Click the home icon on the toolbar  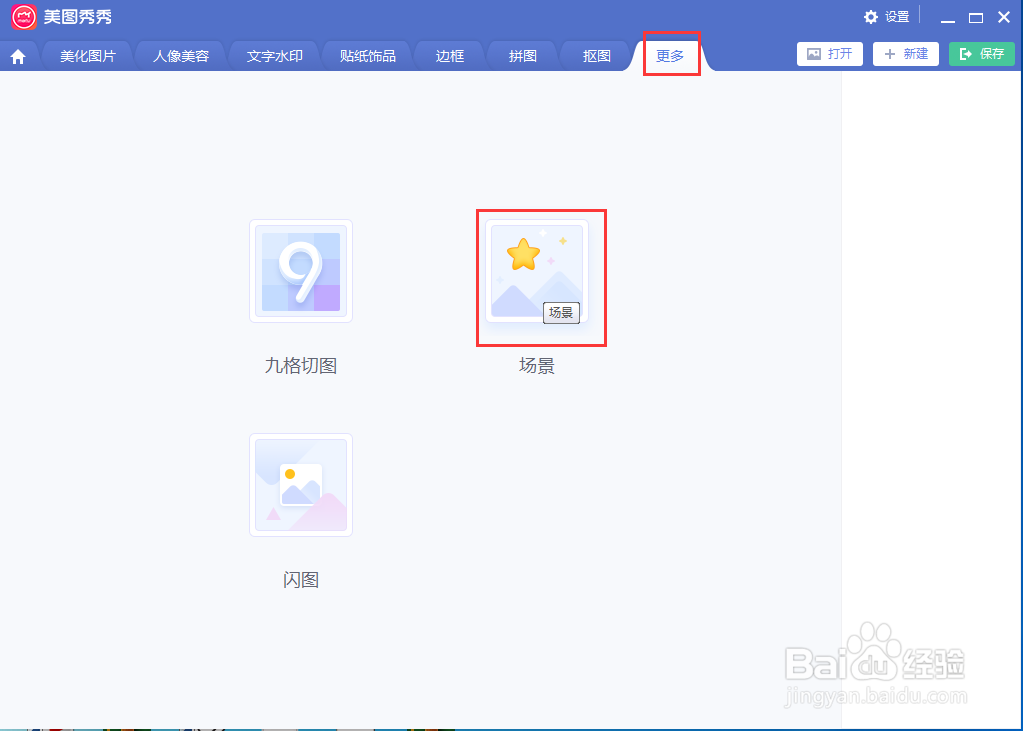[x=18, y=55]
